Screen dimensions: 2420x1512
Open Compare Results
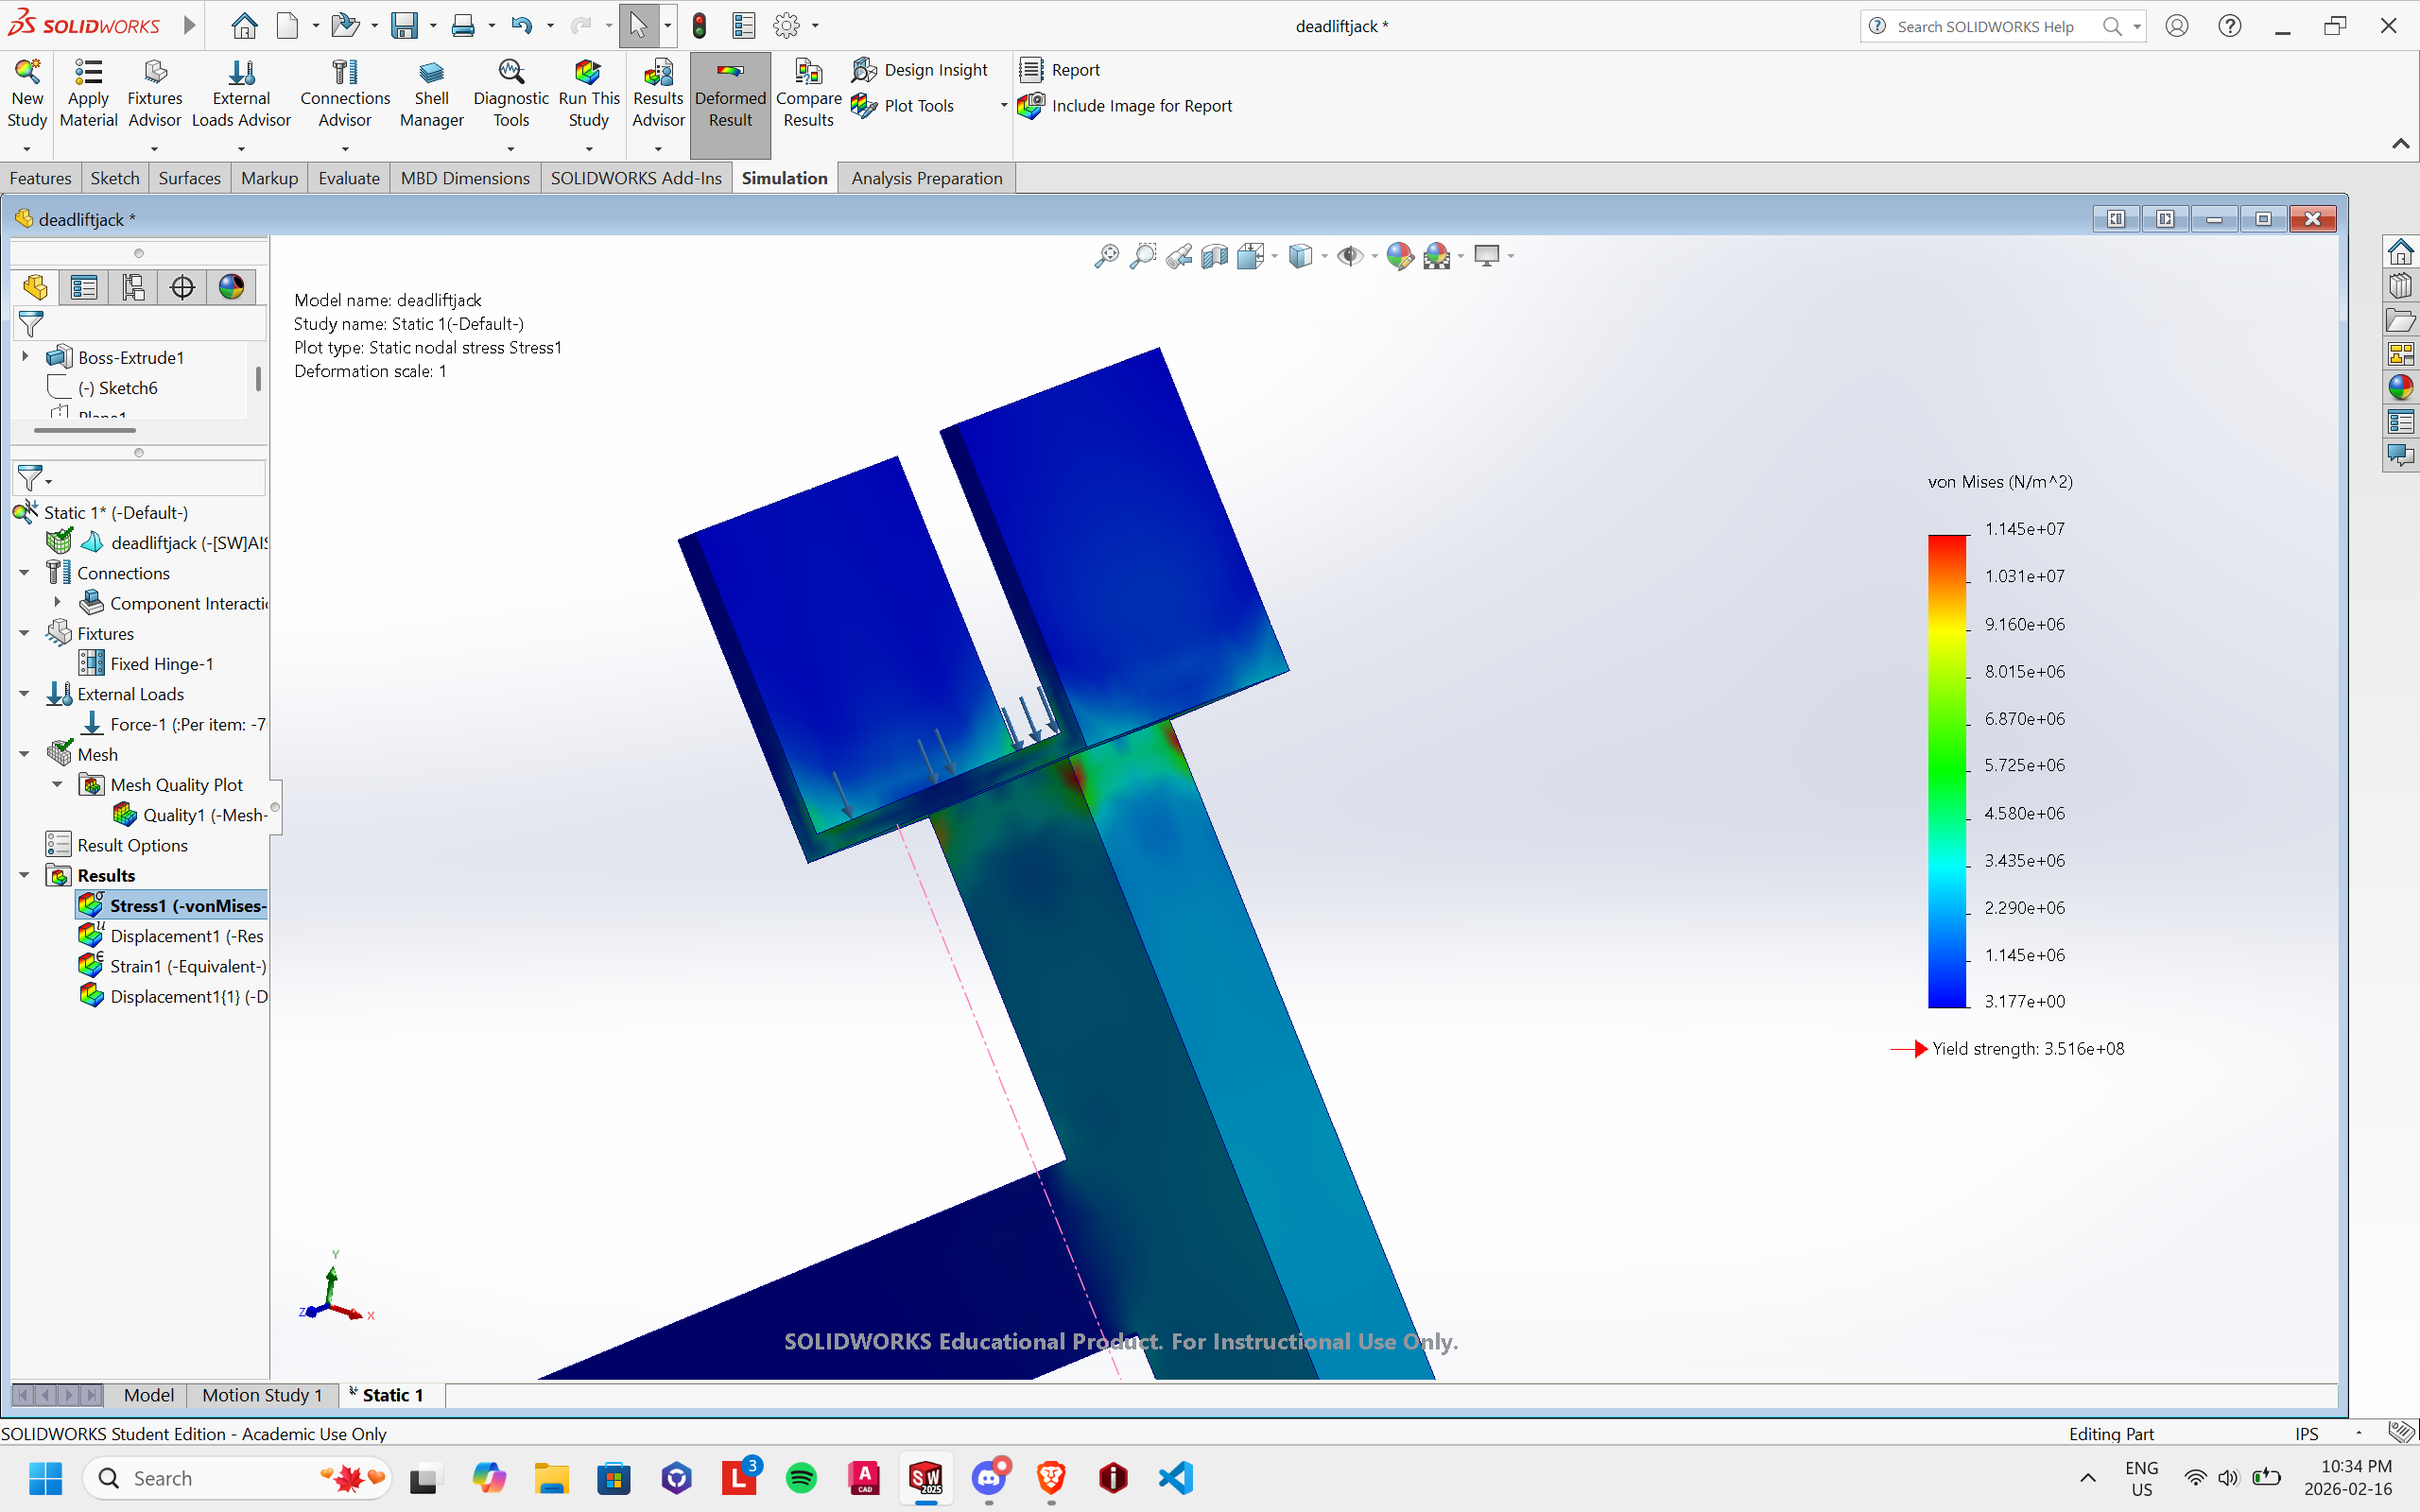808,94
